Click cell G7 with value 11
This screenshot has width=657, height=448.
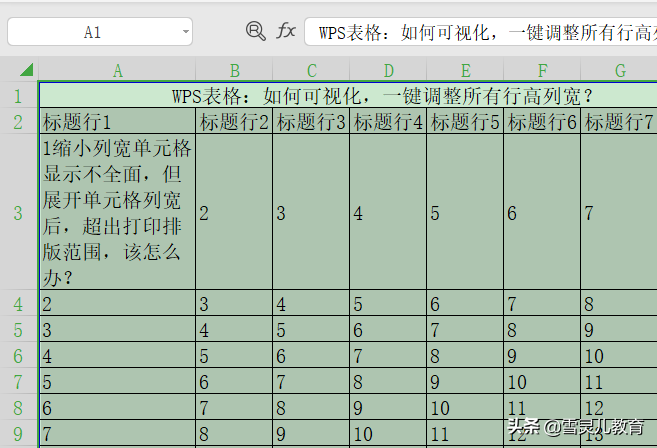(619, 381)
